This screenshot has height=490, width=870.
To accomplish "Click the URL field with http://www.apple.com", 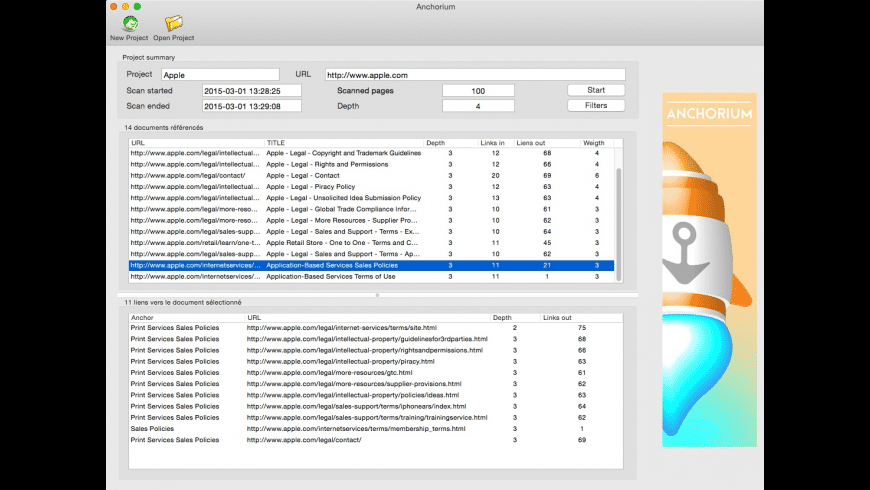I will tap(475, 75).
